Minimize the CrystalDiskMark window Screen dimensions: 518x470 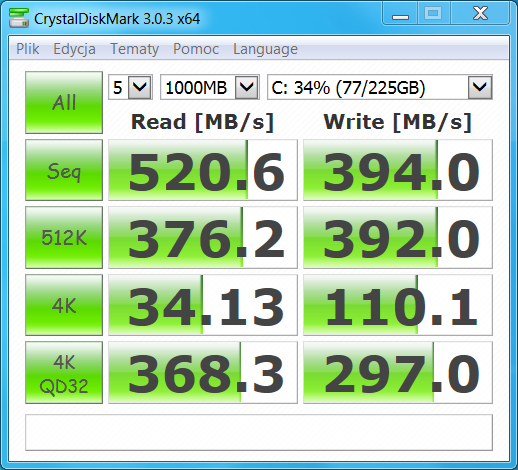click(400, 13)
